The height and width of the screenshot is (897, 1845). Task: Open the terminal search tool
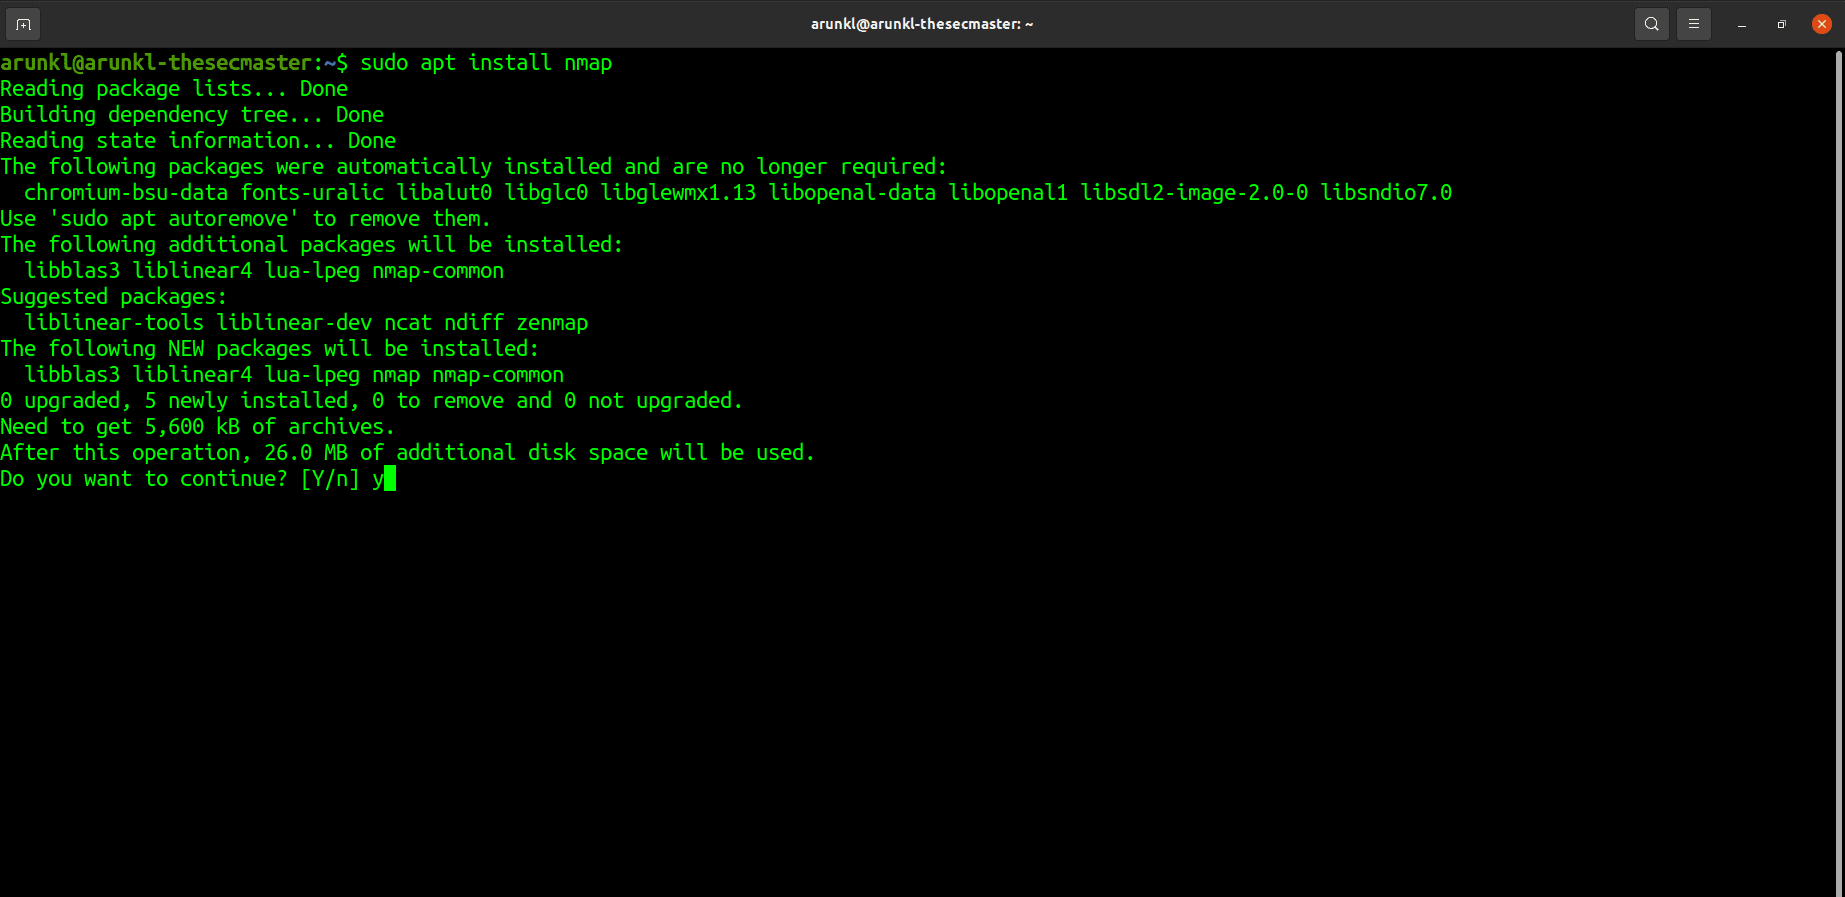(x=1652, y=24)
